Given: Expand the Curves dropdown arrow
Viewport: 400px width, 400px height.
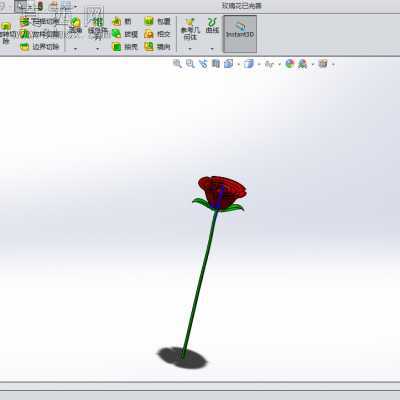Looking at the screenshot, I should [x=212, y=49].
